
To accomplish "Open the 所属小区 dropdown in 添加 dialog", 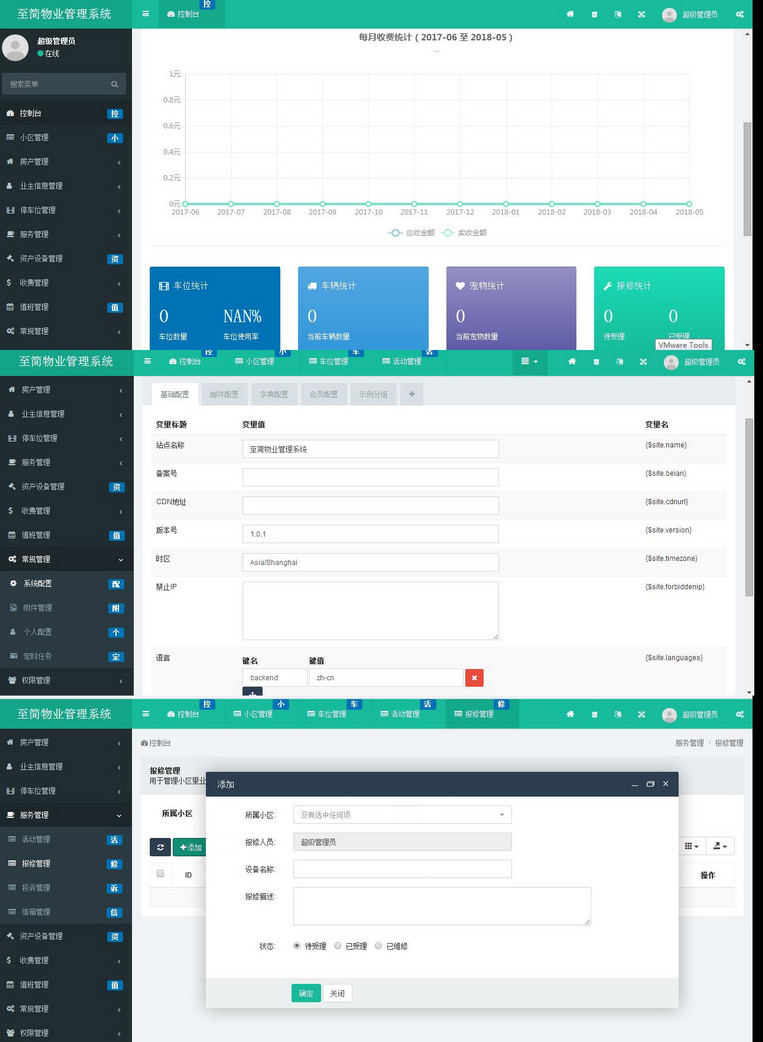I will click(x=402, y=815).
